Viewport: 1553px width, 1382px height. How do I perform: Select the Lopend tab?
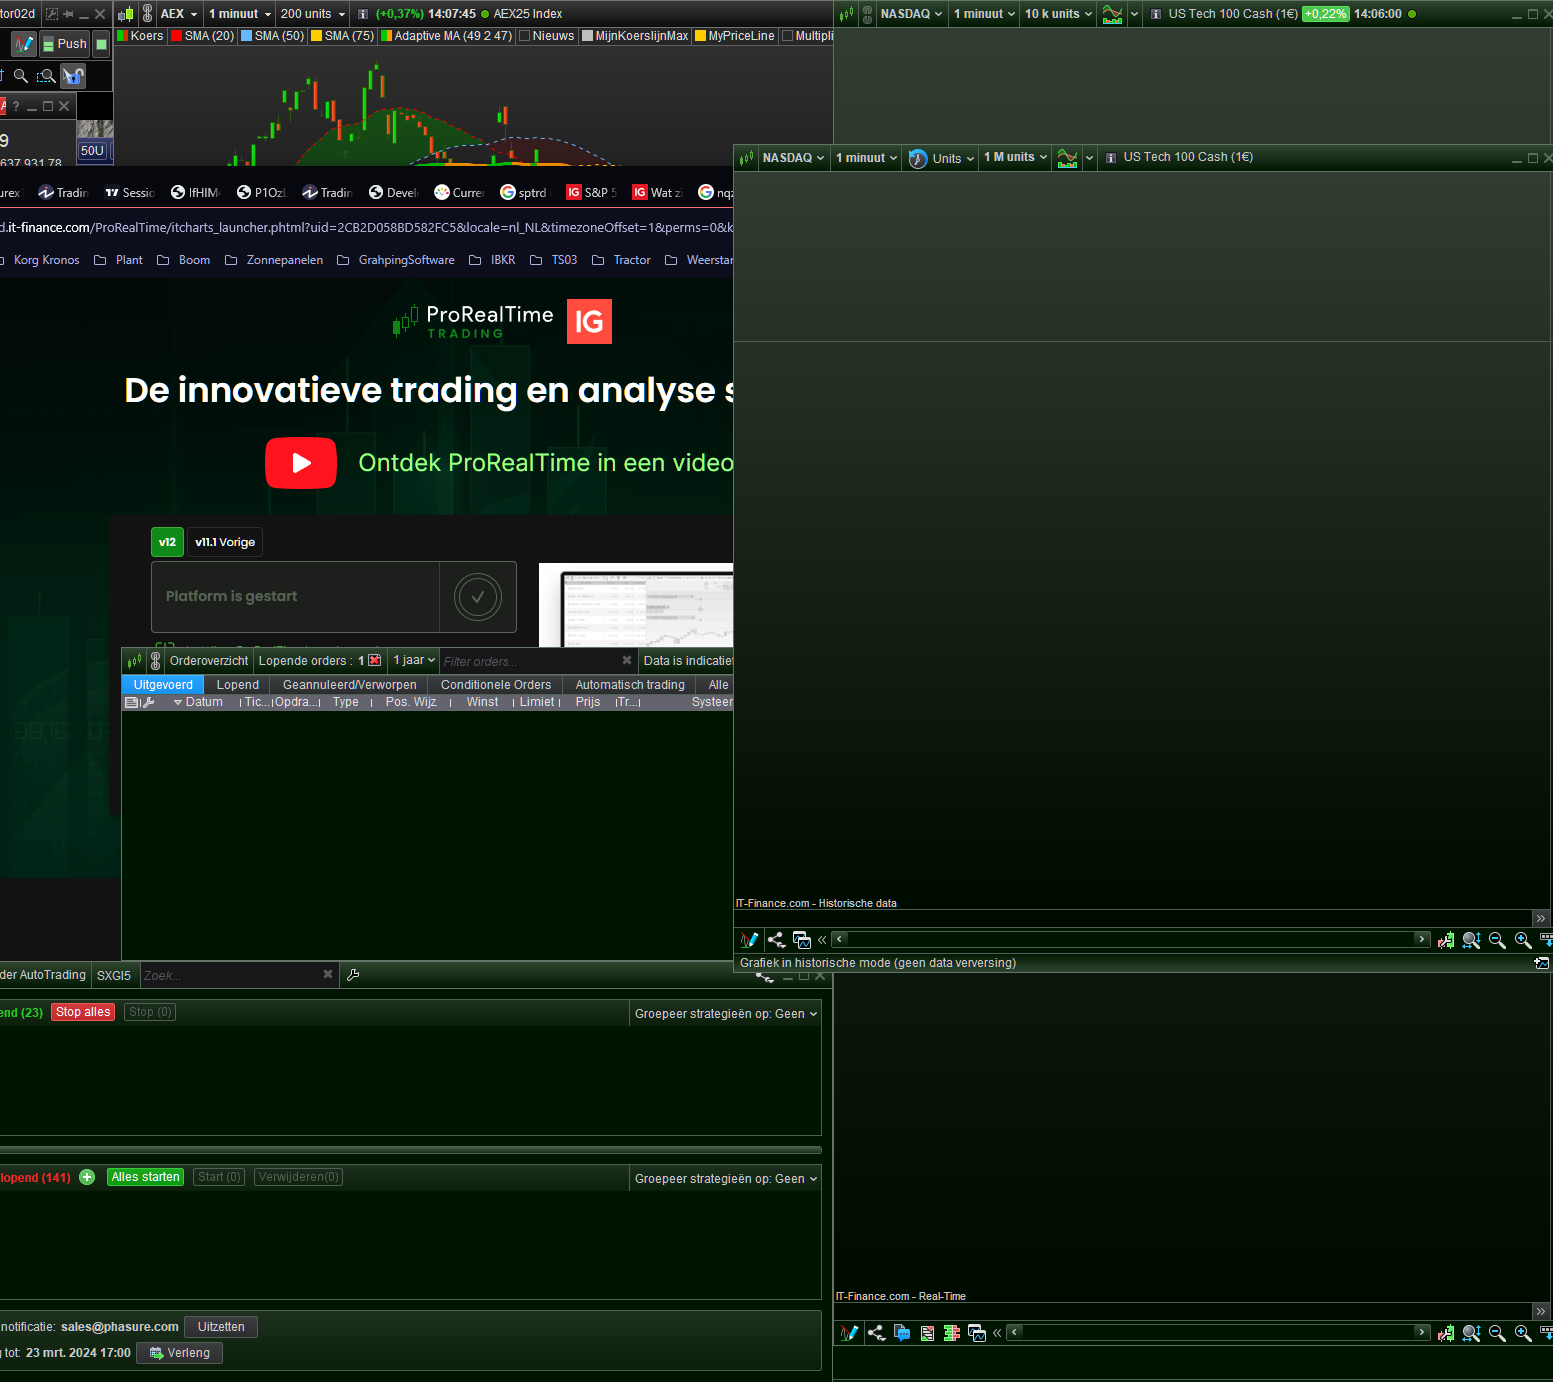tap(238, 685)
